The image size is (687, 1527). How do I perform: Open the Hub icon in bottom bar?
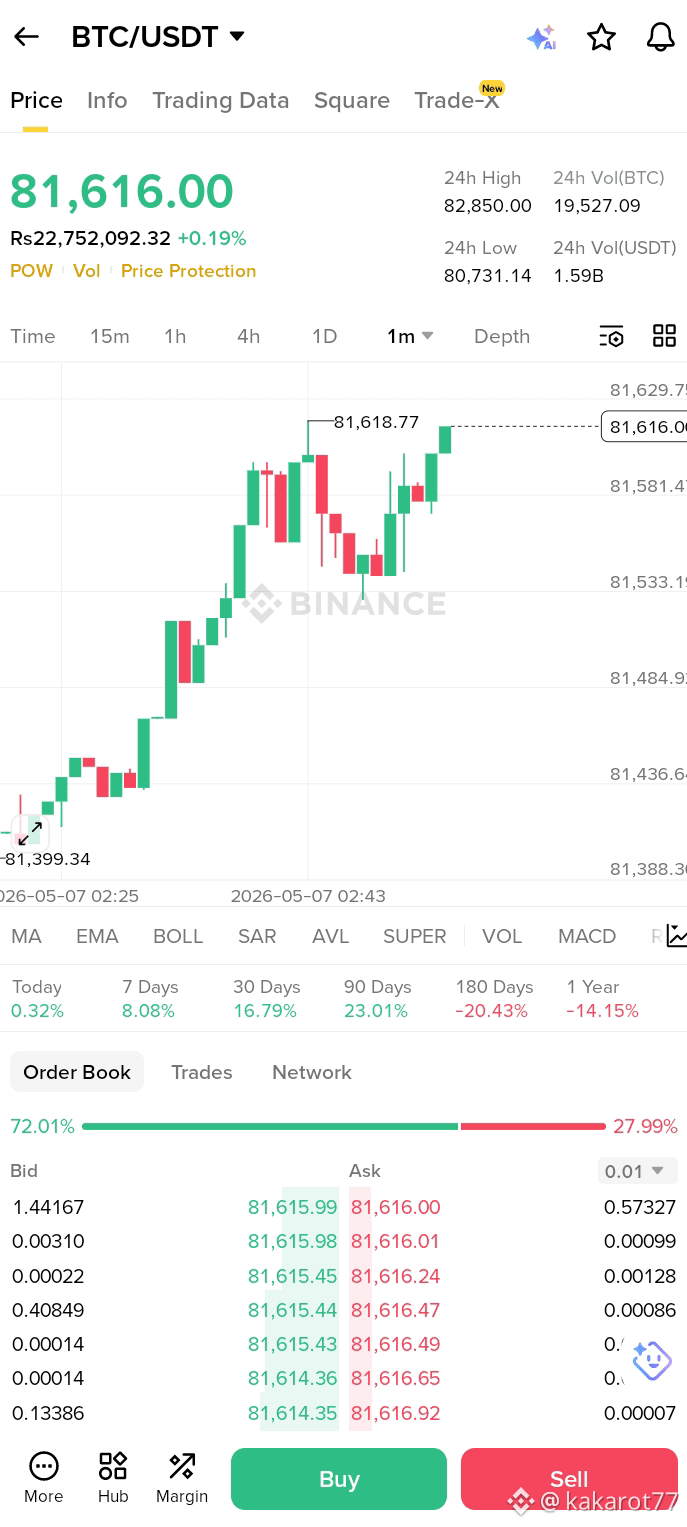(113, 1478)
